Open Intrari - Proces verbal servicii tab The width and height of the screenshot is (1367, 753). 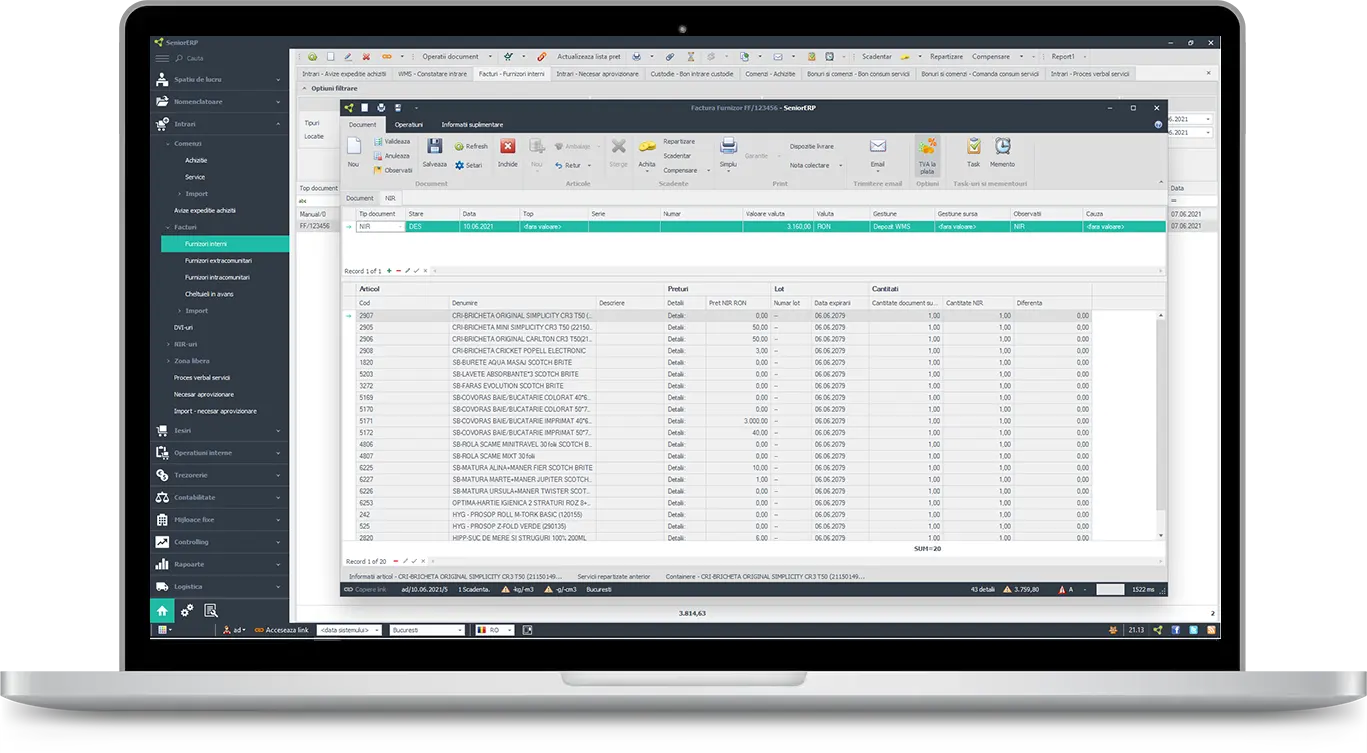(x=1090, y=73)
